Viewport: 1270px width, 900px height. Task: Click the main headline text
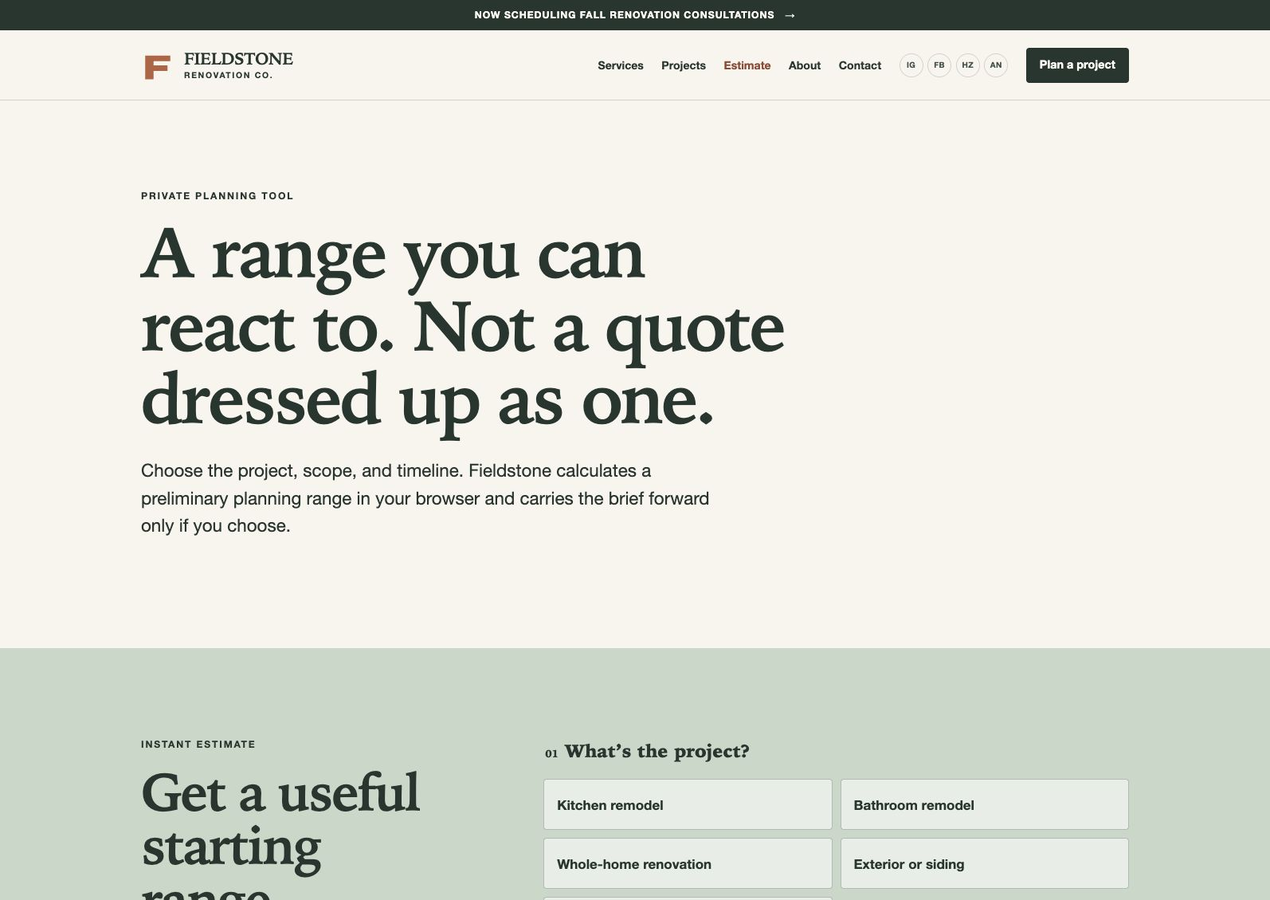point(463,328)
